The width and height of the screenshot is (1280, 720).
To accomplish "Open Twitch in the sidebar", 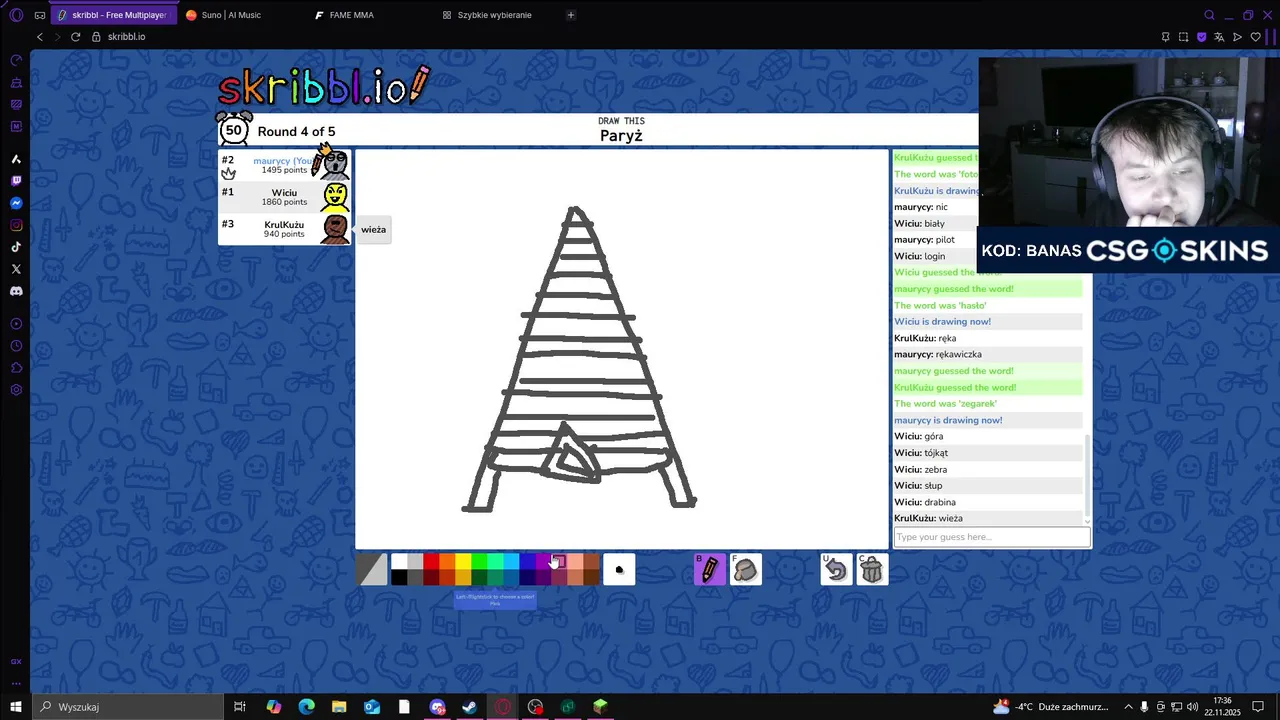I will point(16,181).
